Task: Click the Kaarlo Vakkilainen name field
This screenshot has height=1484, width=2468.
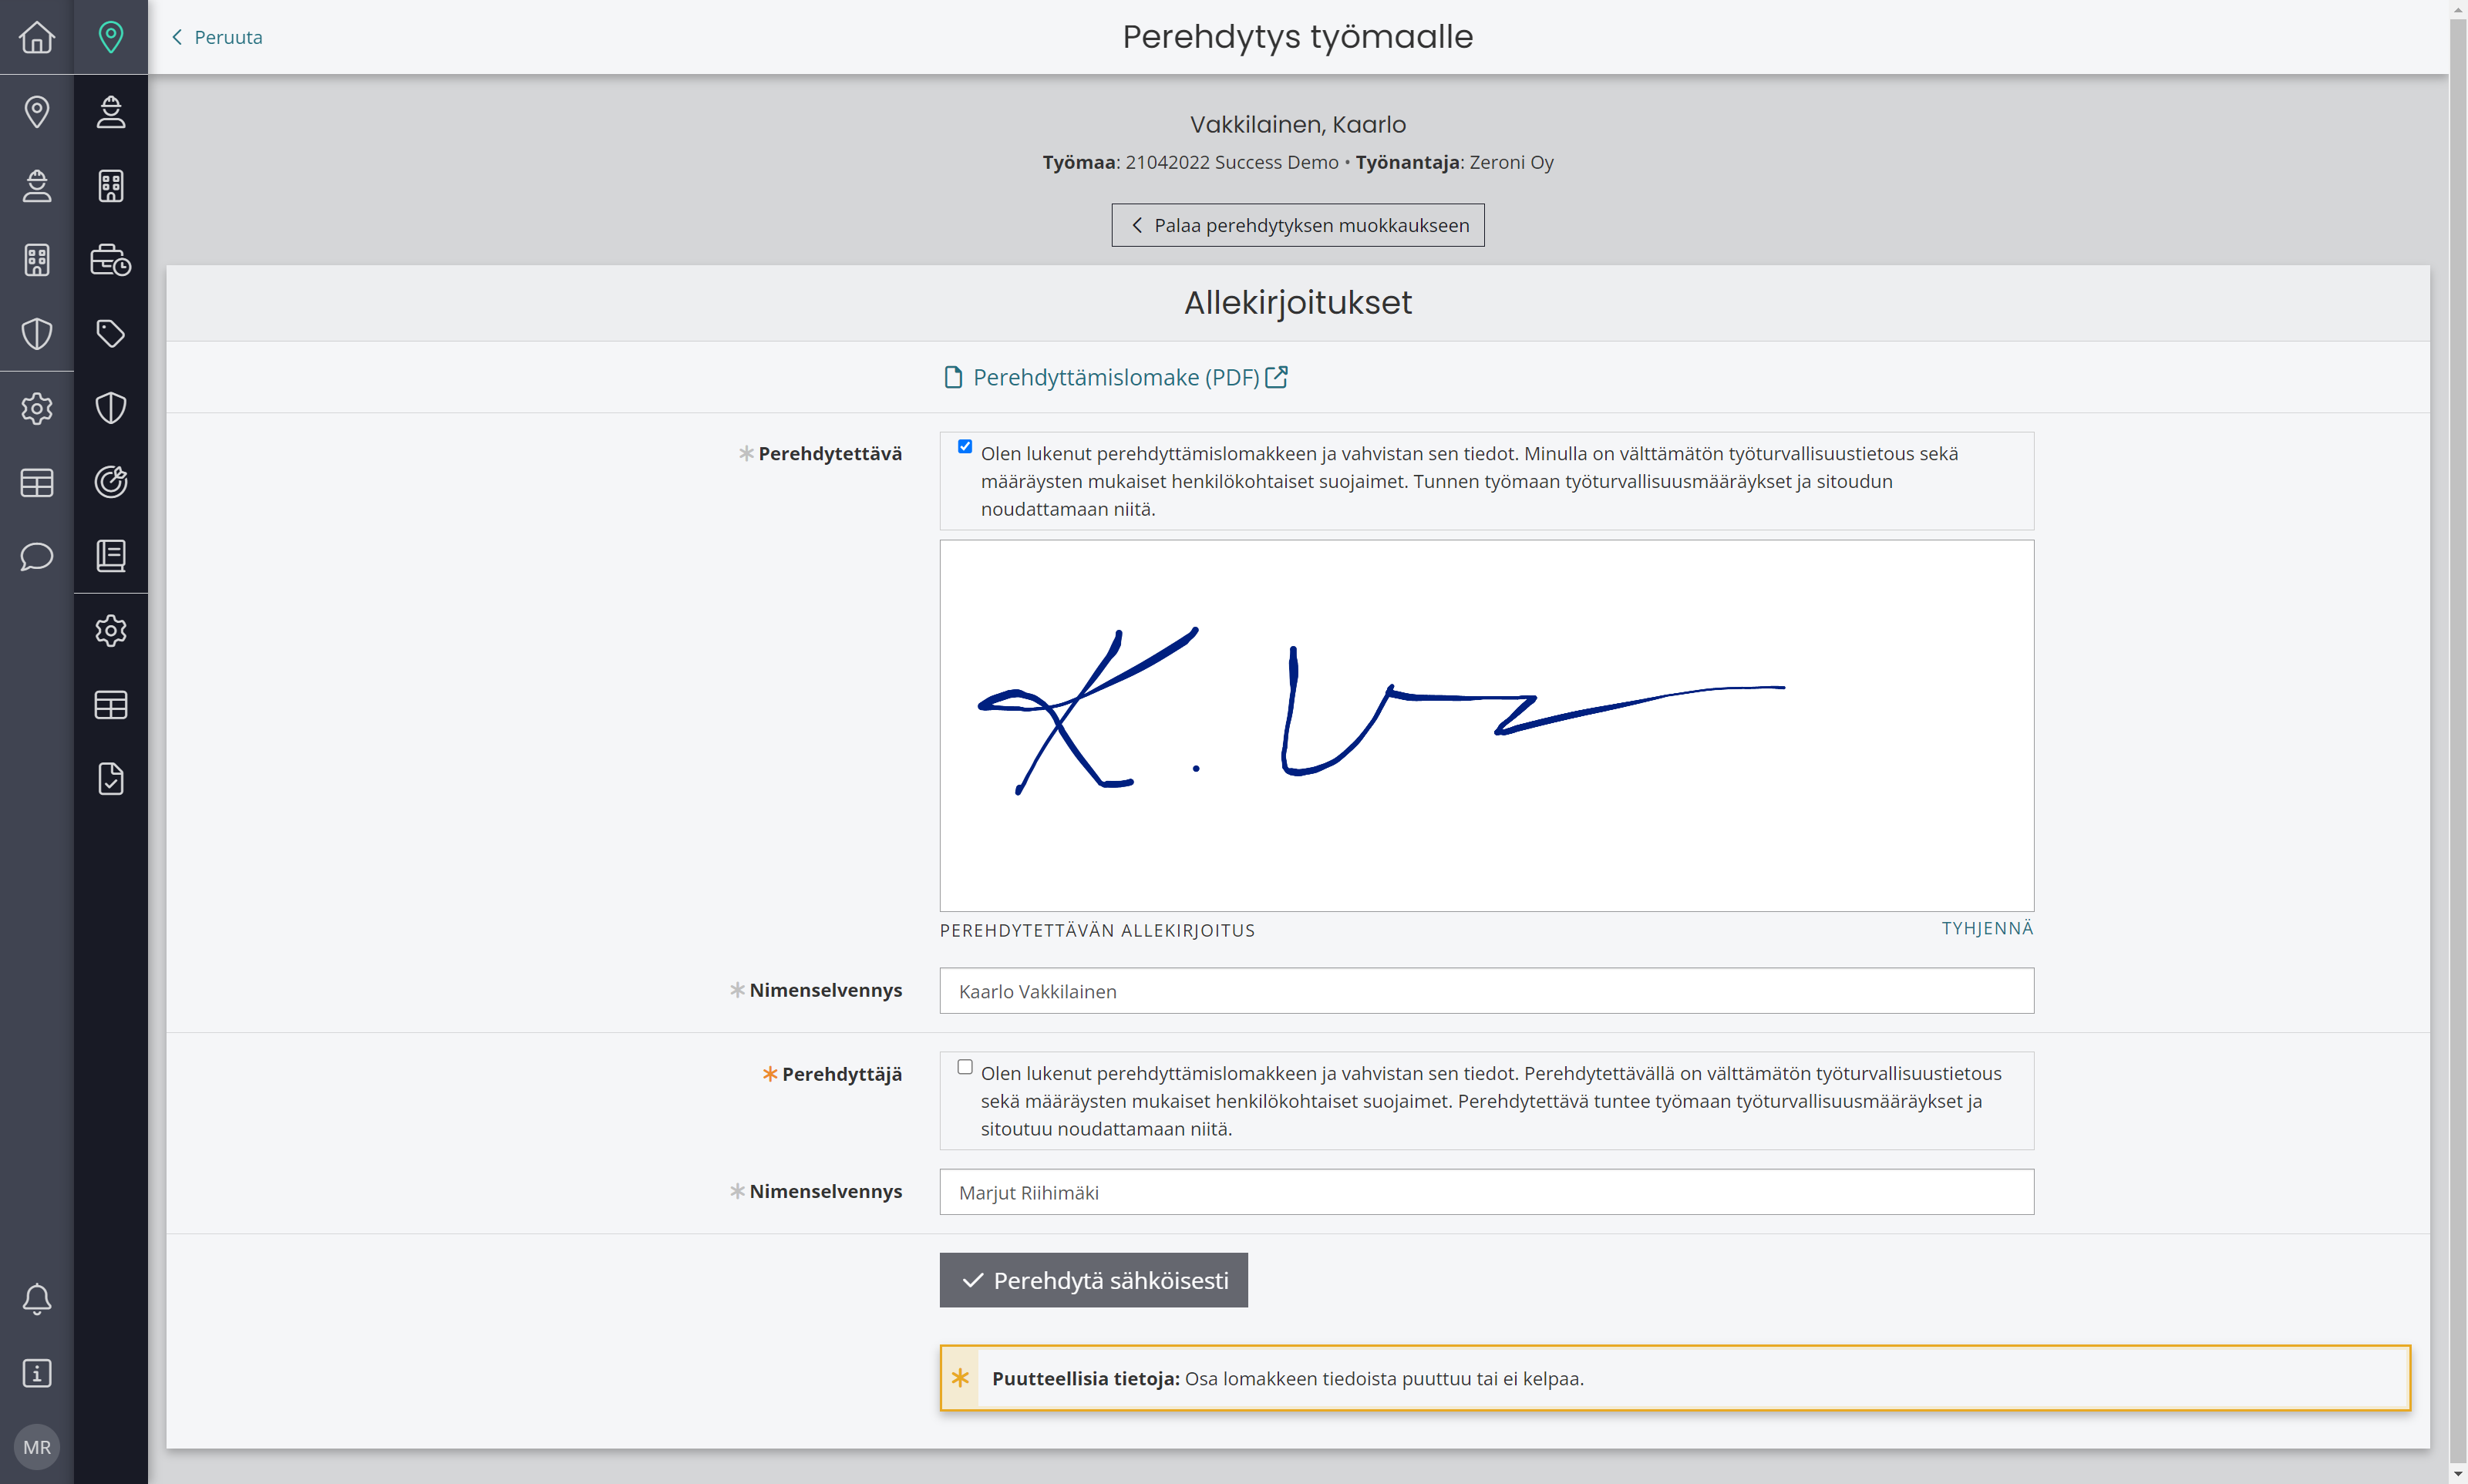Action: tap(1487, 991)
